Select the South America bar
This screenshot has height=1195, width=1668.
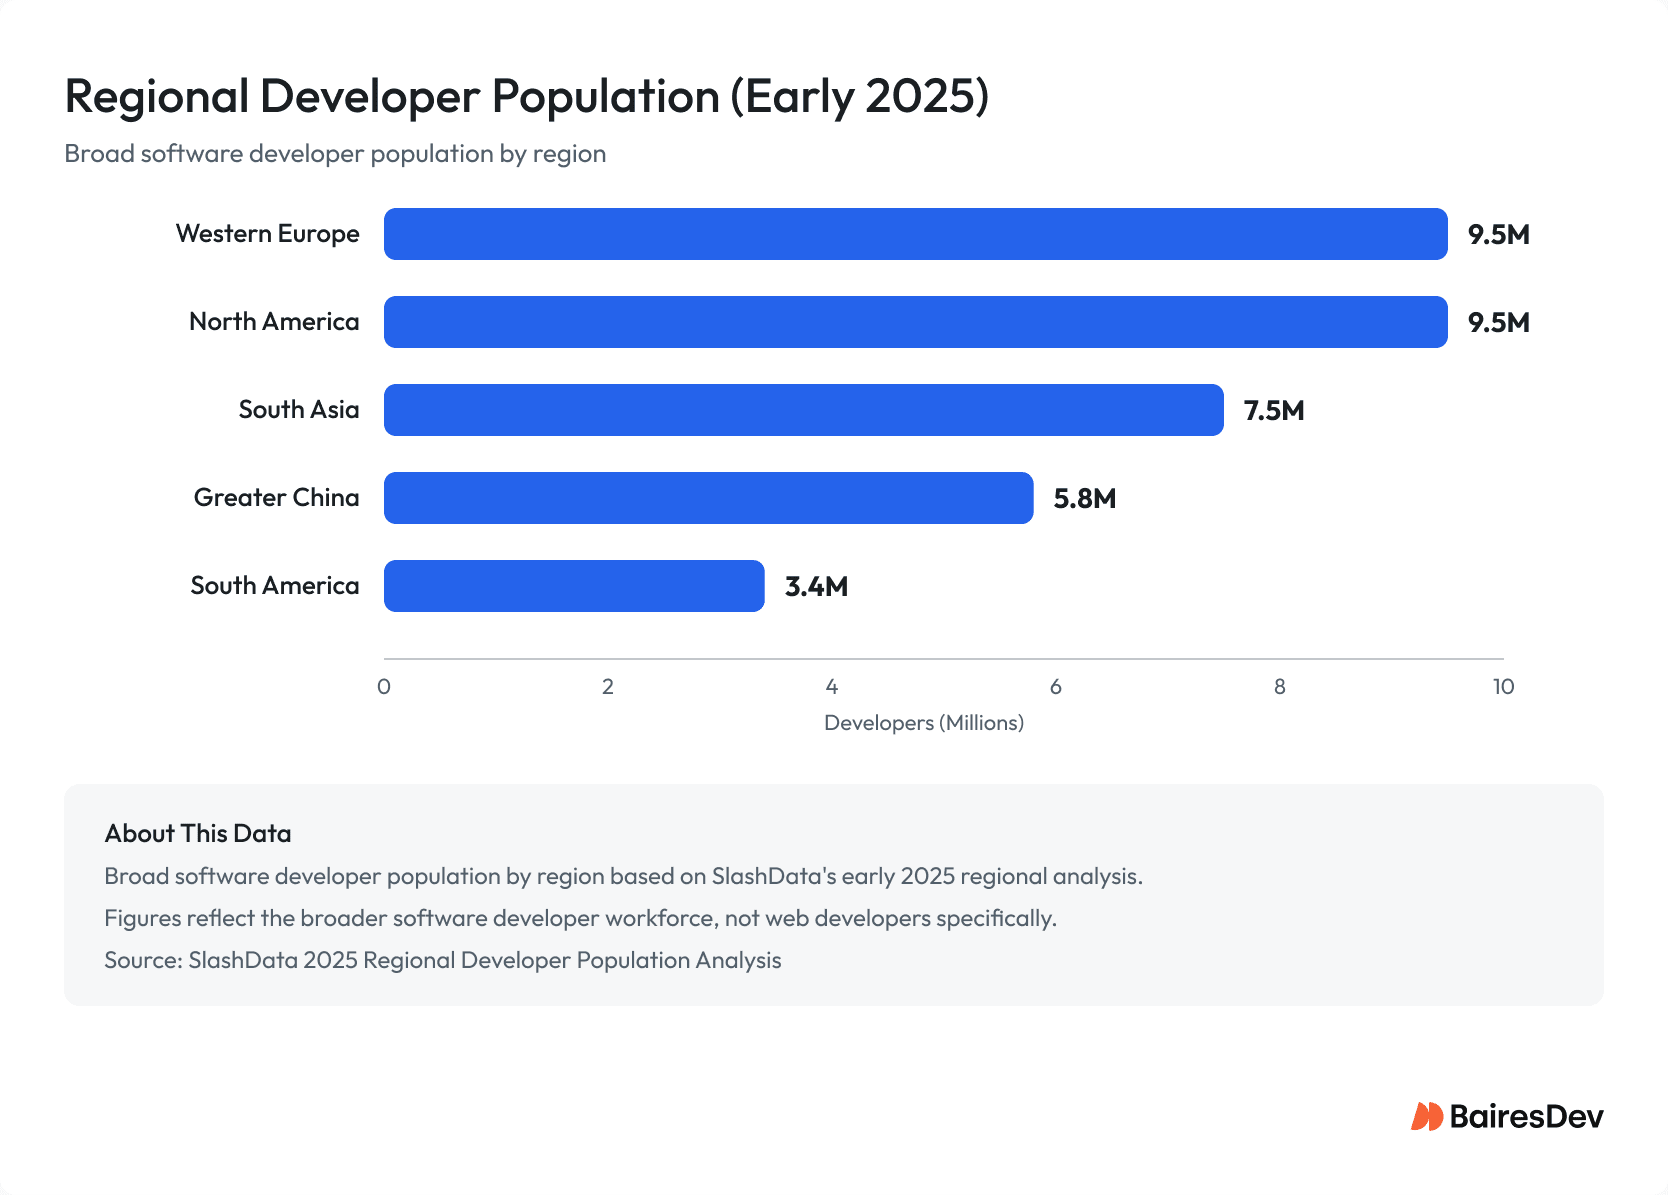[574, 586]
